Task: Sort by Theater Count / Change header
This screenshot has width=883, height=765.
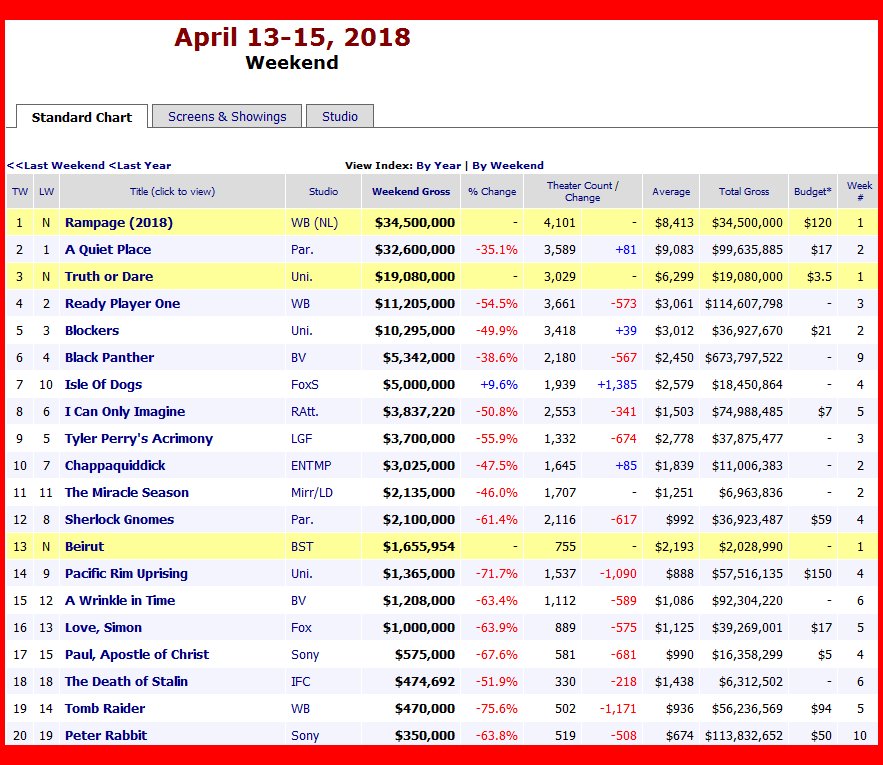Action: [583, 192]
